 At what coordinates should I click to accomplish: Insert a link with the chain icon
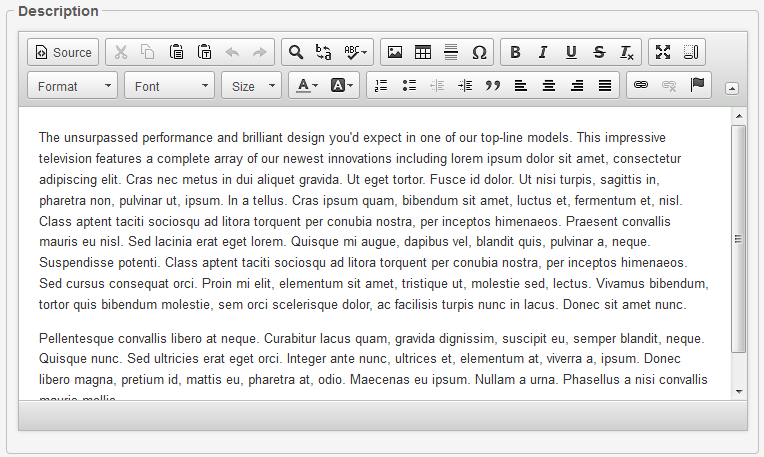coord(641,86)
